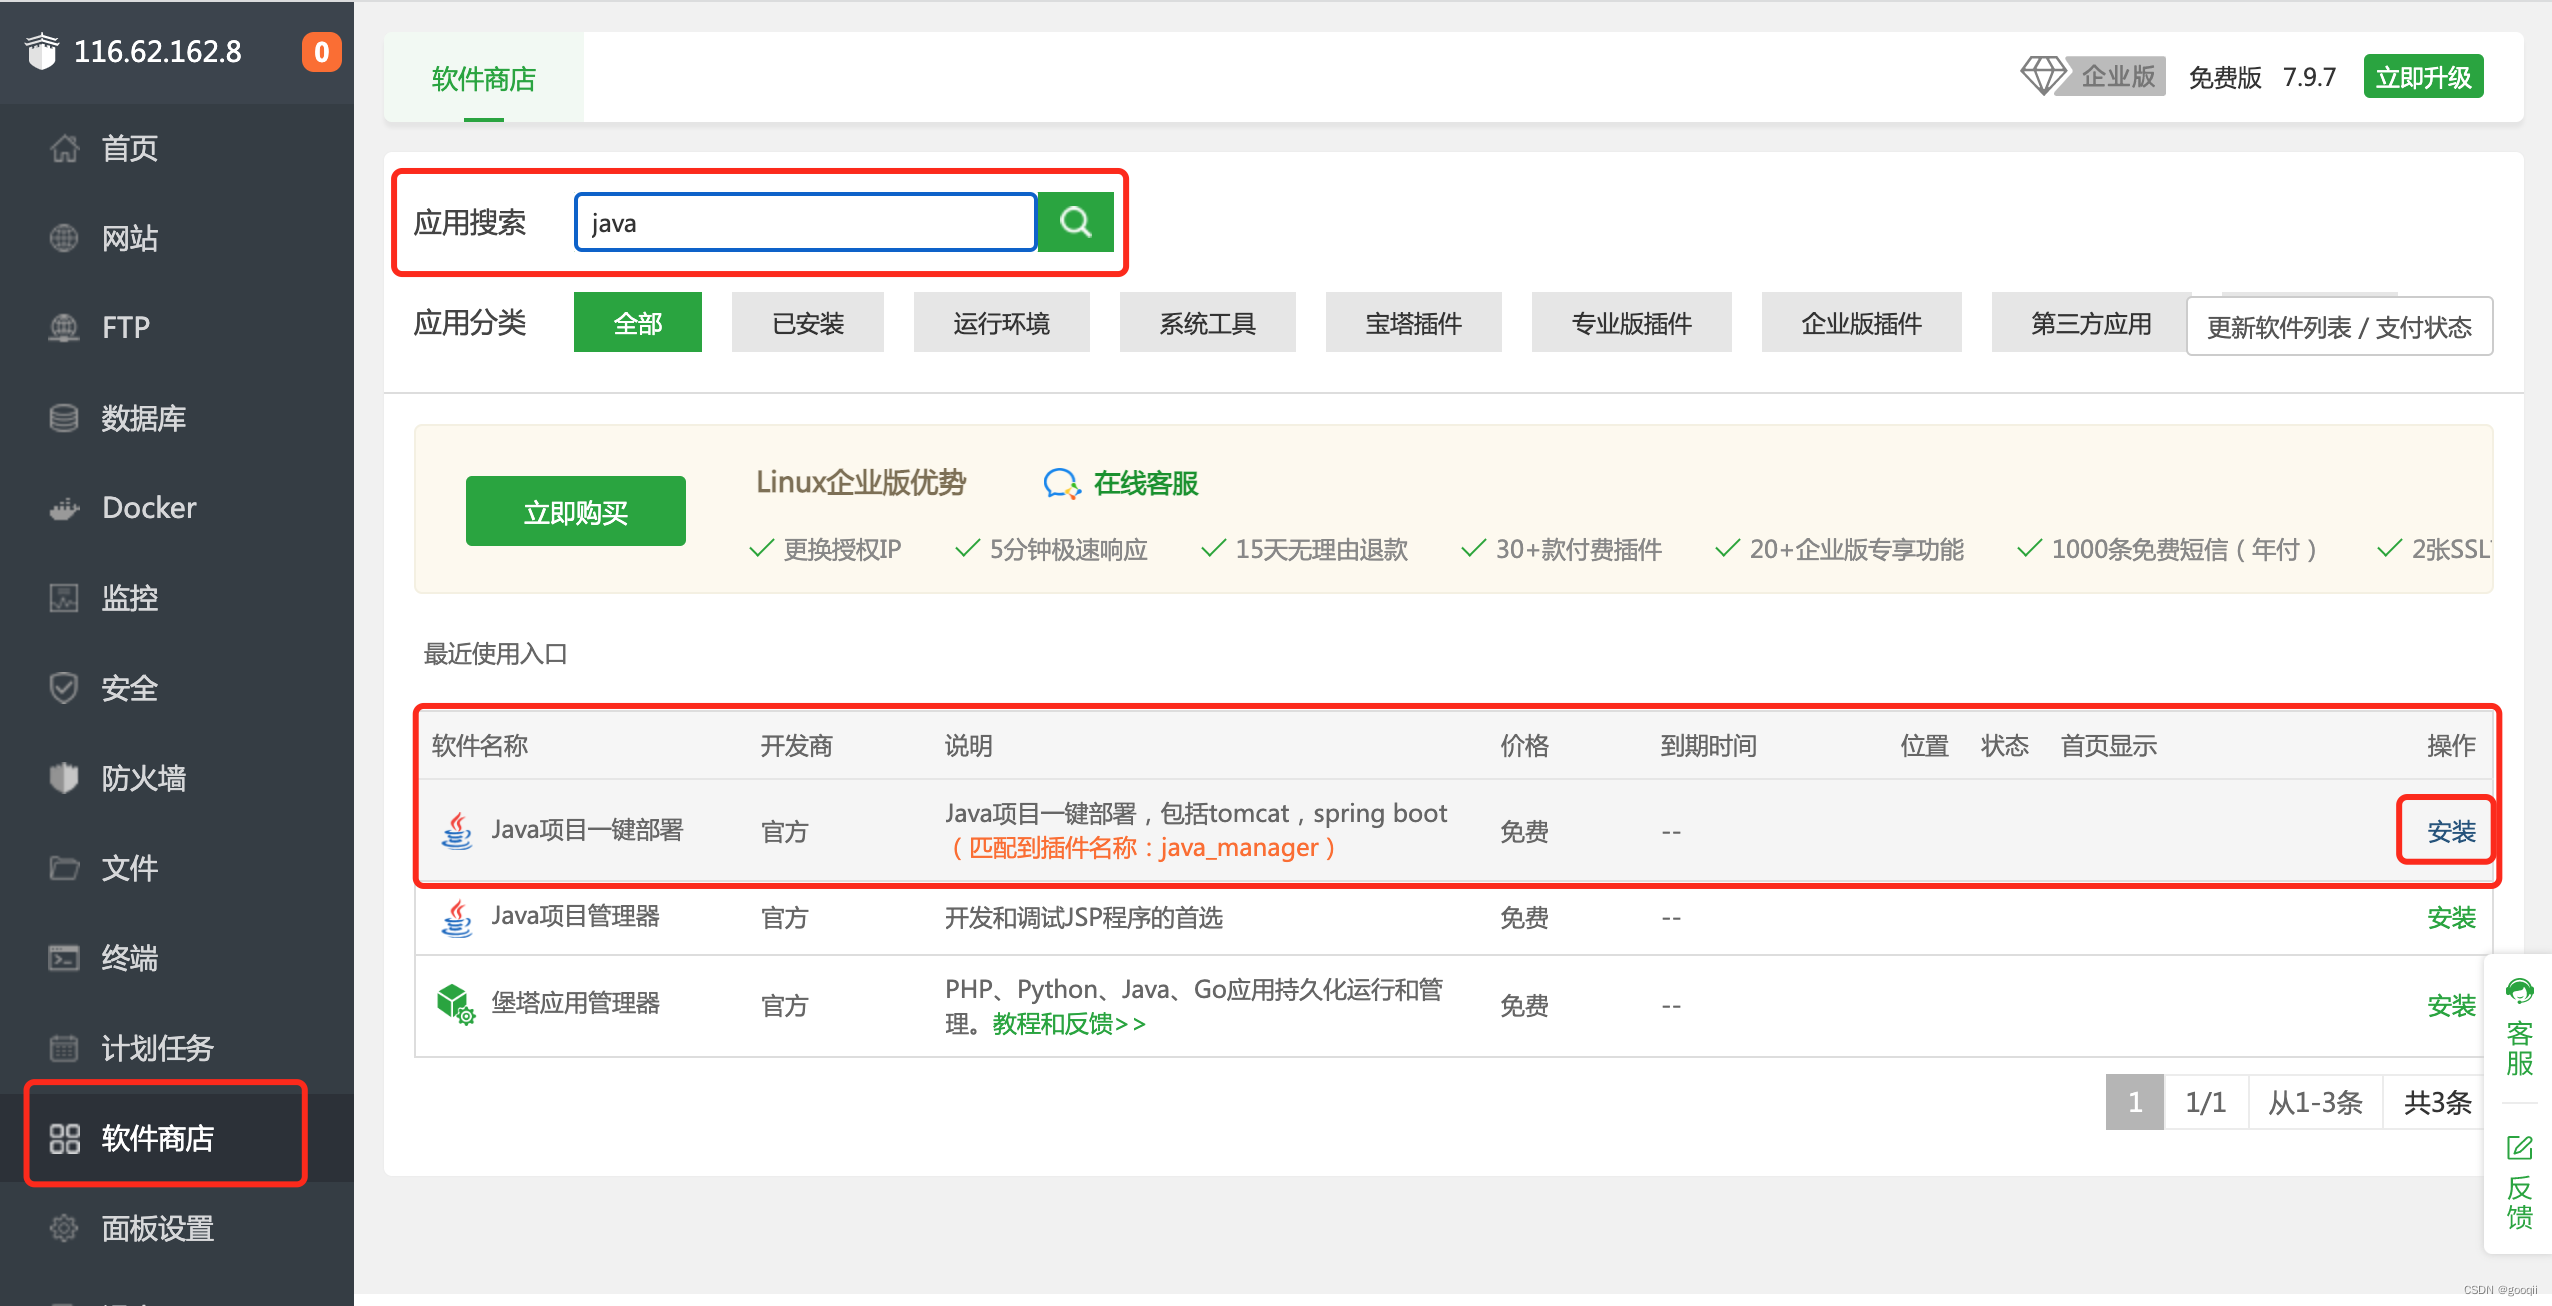Click the 网站 globe icon in sidebar

64,238
